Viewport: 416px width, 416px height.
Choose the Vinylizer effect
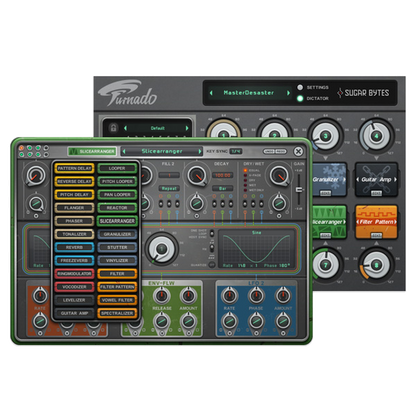coord(117,260)
